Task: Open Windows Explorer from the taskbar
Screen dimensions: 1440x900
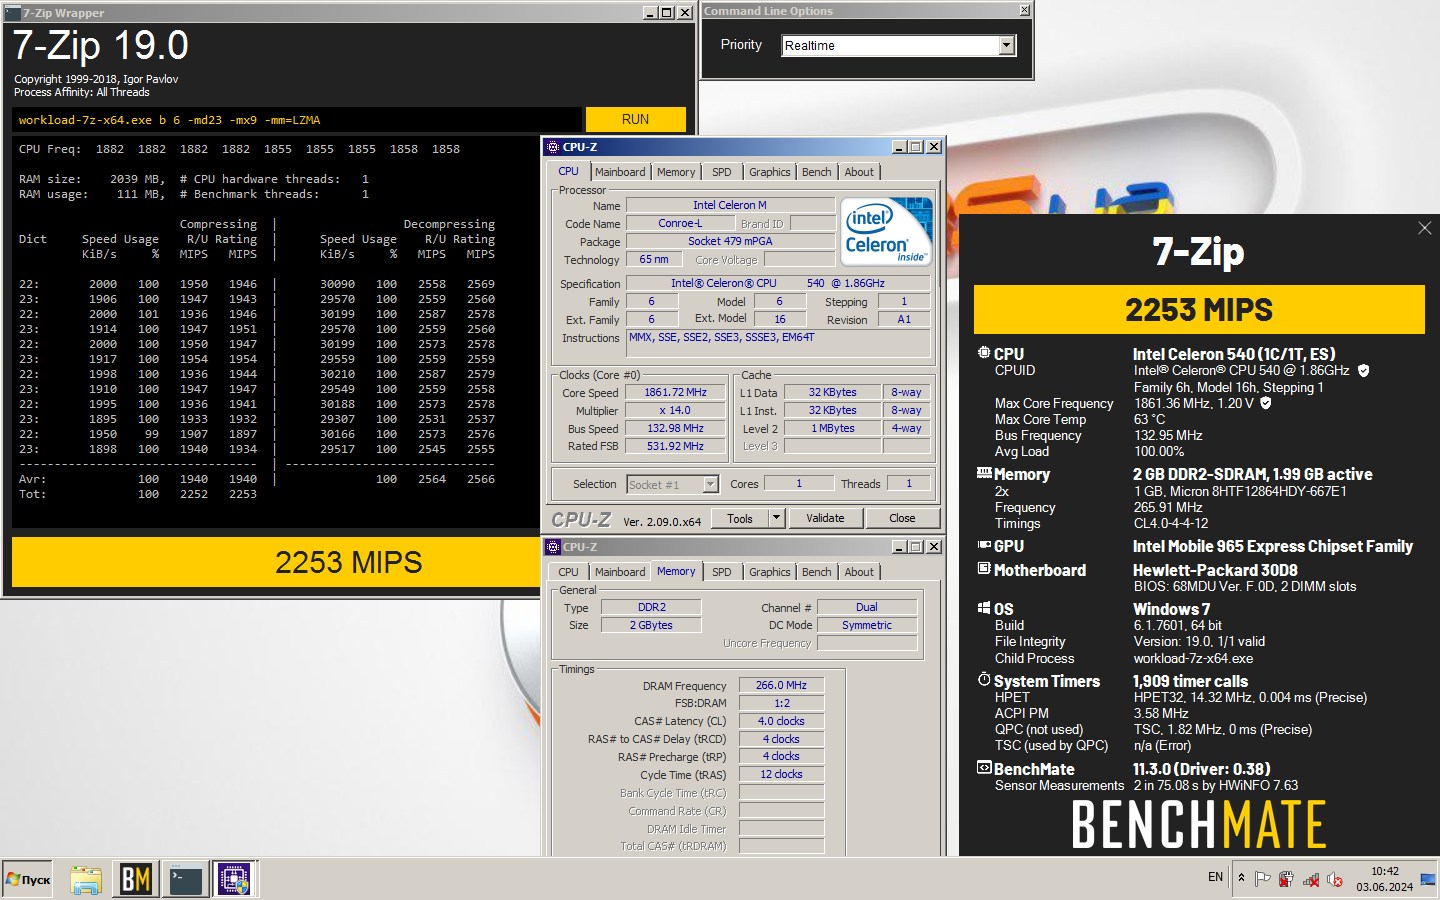Action: point(86,879)
